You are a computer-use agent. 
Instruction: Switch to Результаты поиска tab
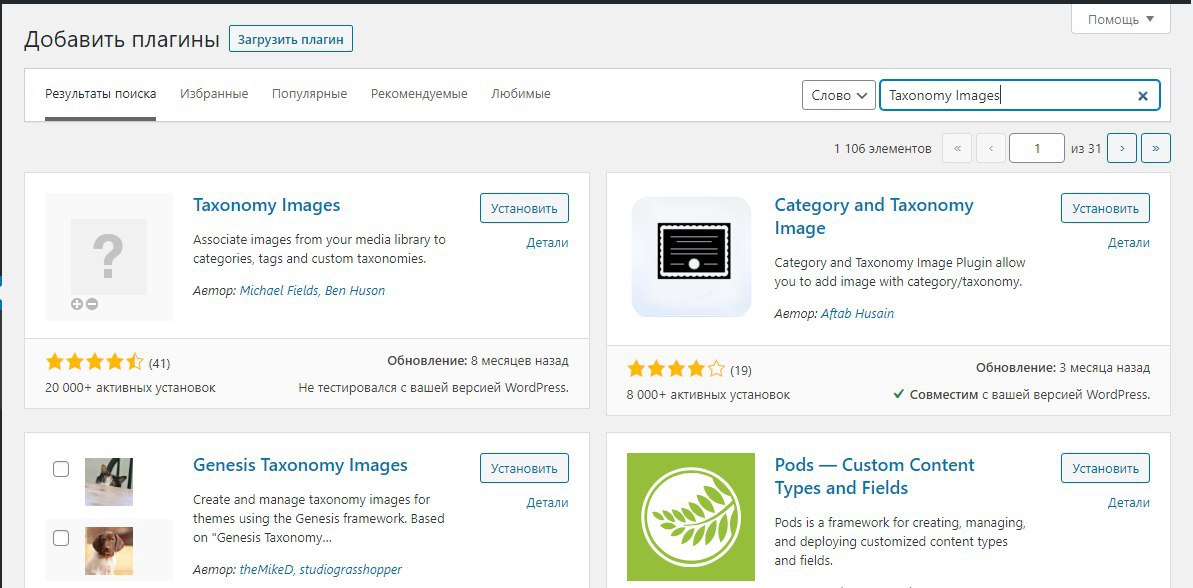100,94
